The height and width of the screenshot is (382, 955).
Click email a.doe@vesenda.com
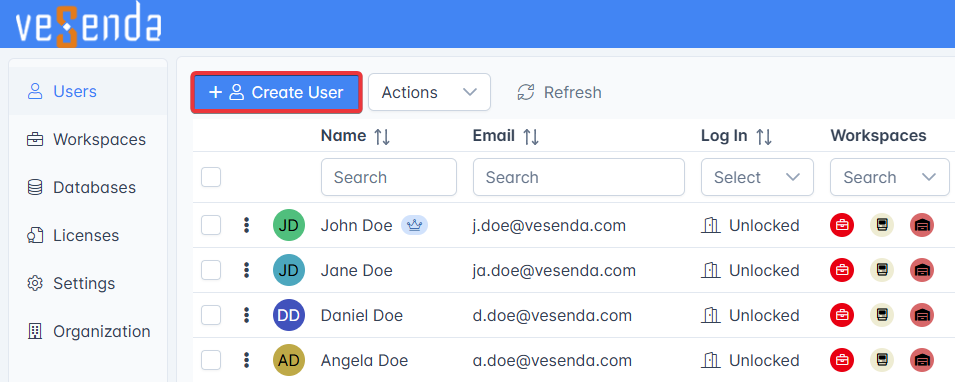pos(552,360)
